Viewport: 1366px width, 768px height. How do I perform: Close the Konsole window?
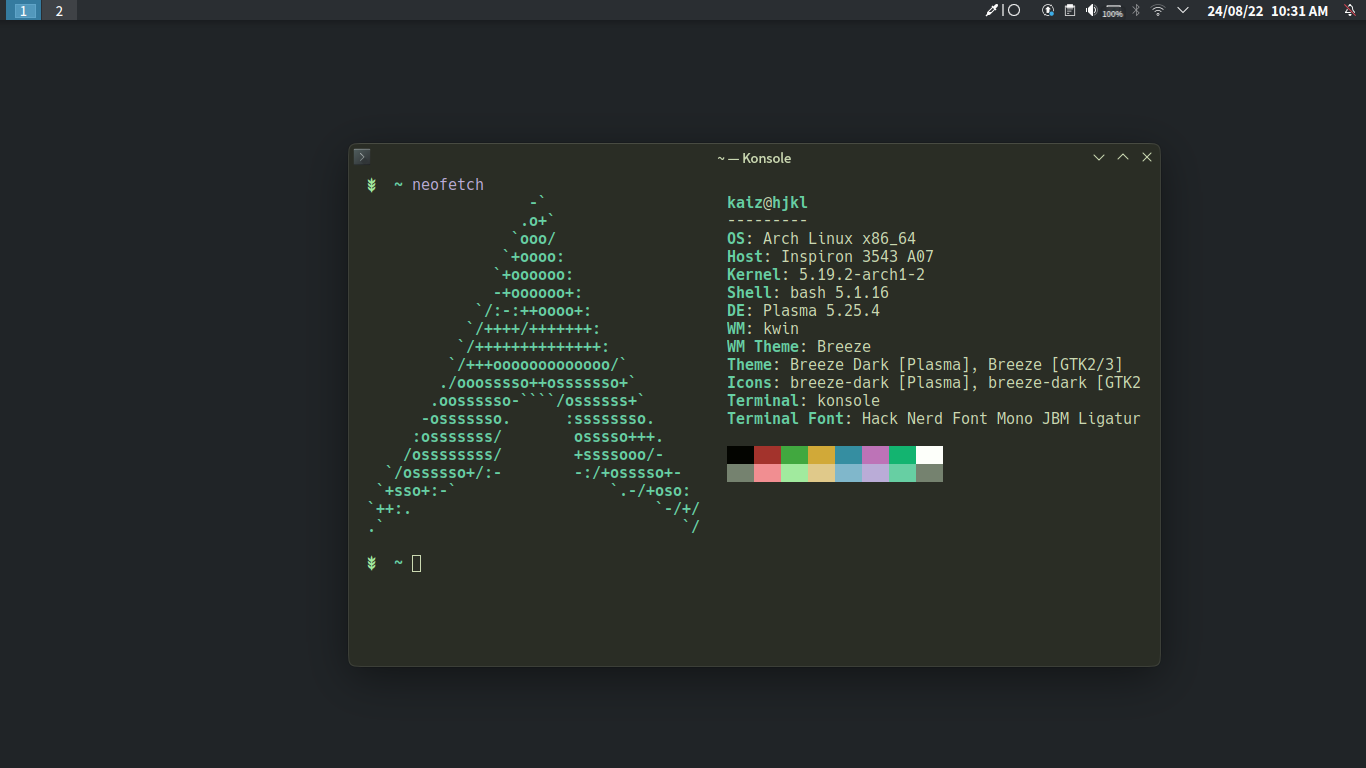pyautogui.click(x=1147, y=157)
